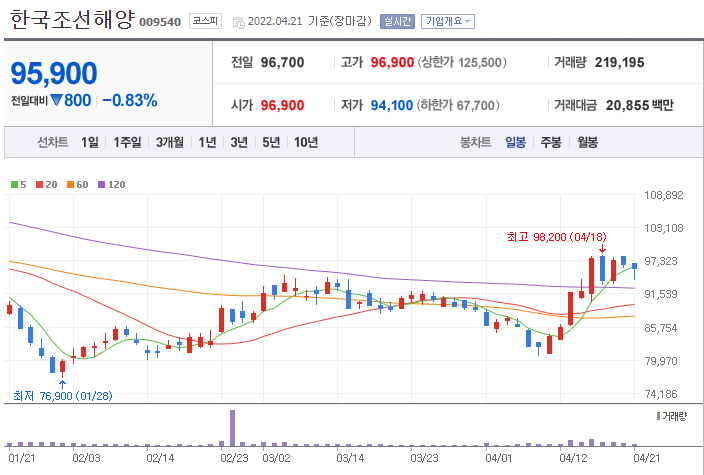This screenshot has height=475, width=704.
Task: Switch to the 일봉 daily candle chart
Action: [515, 142]
